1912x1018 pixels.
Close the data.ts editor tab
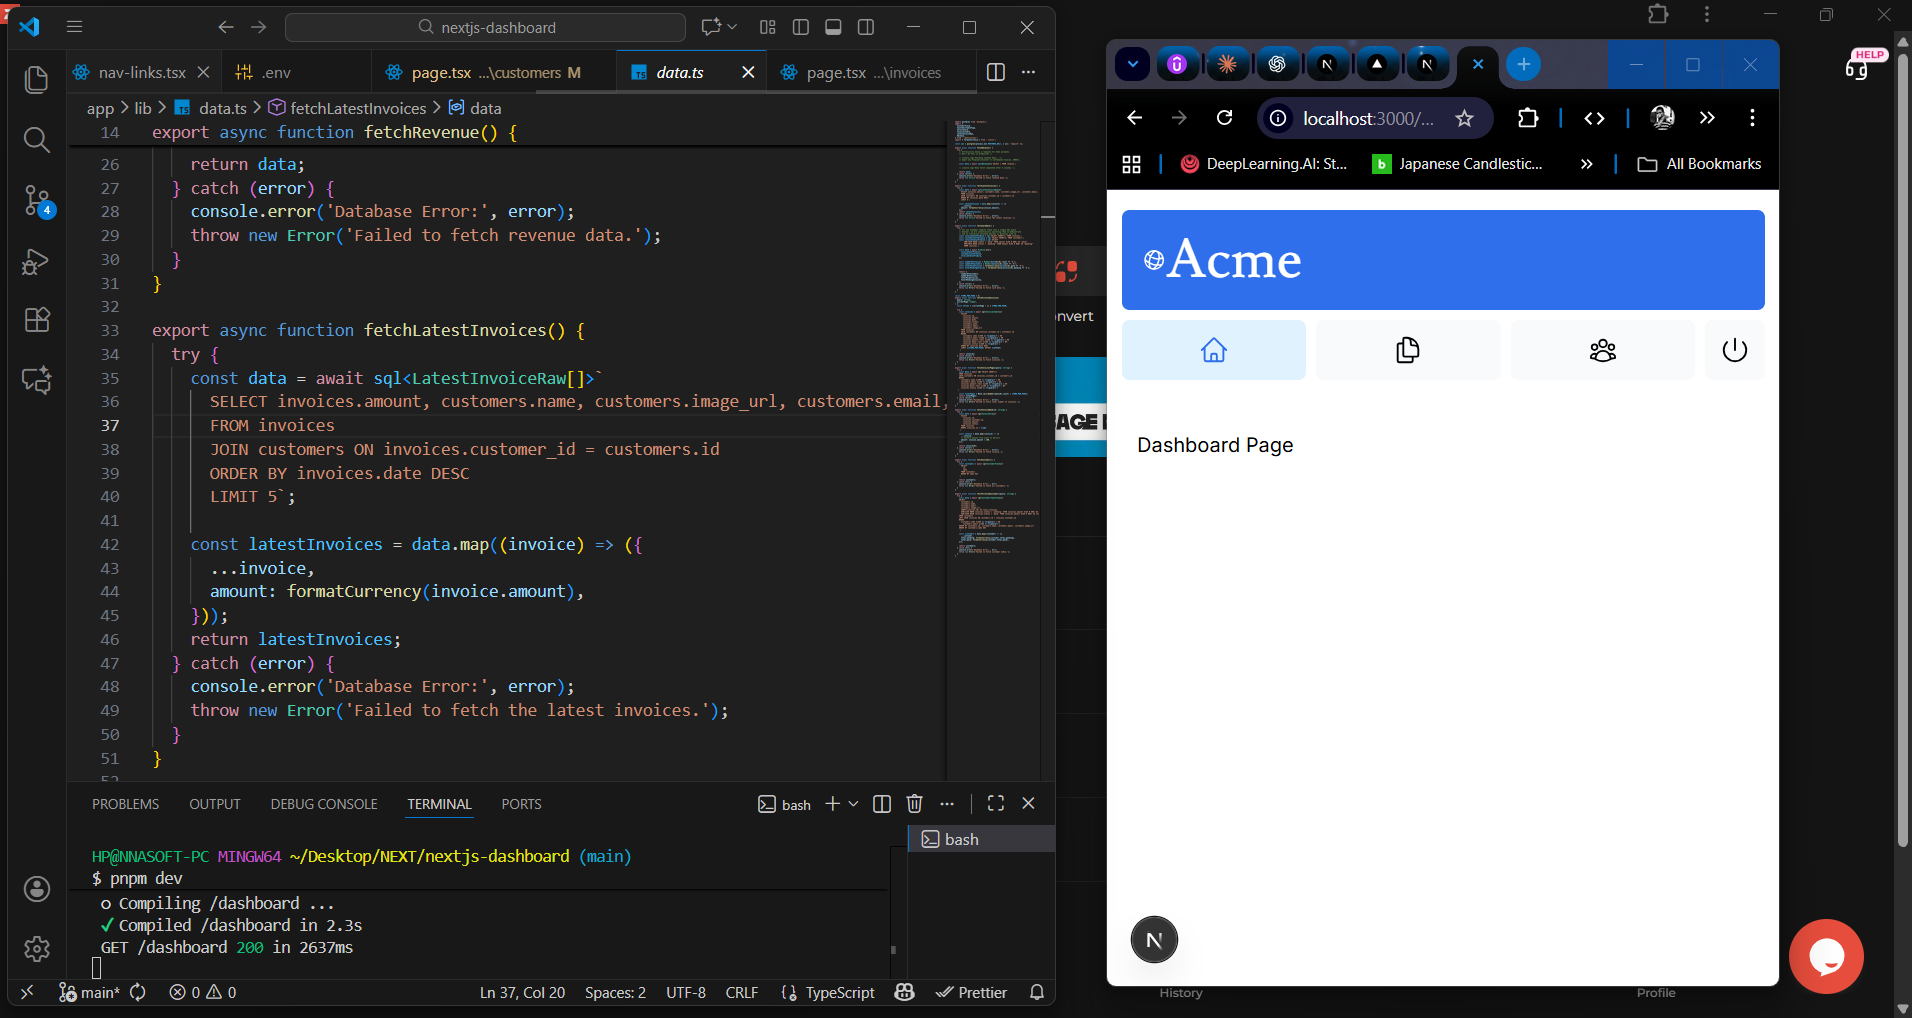click(x=748, y=72)
